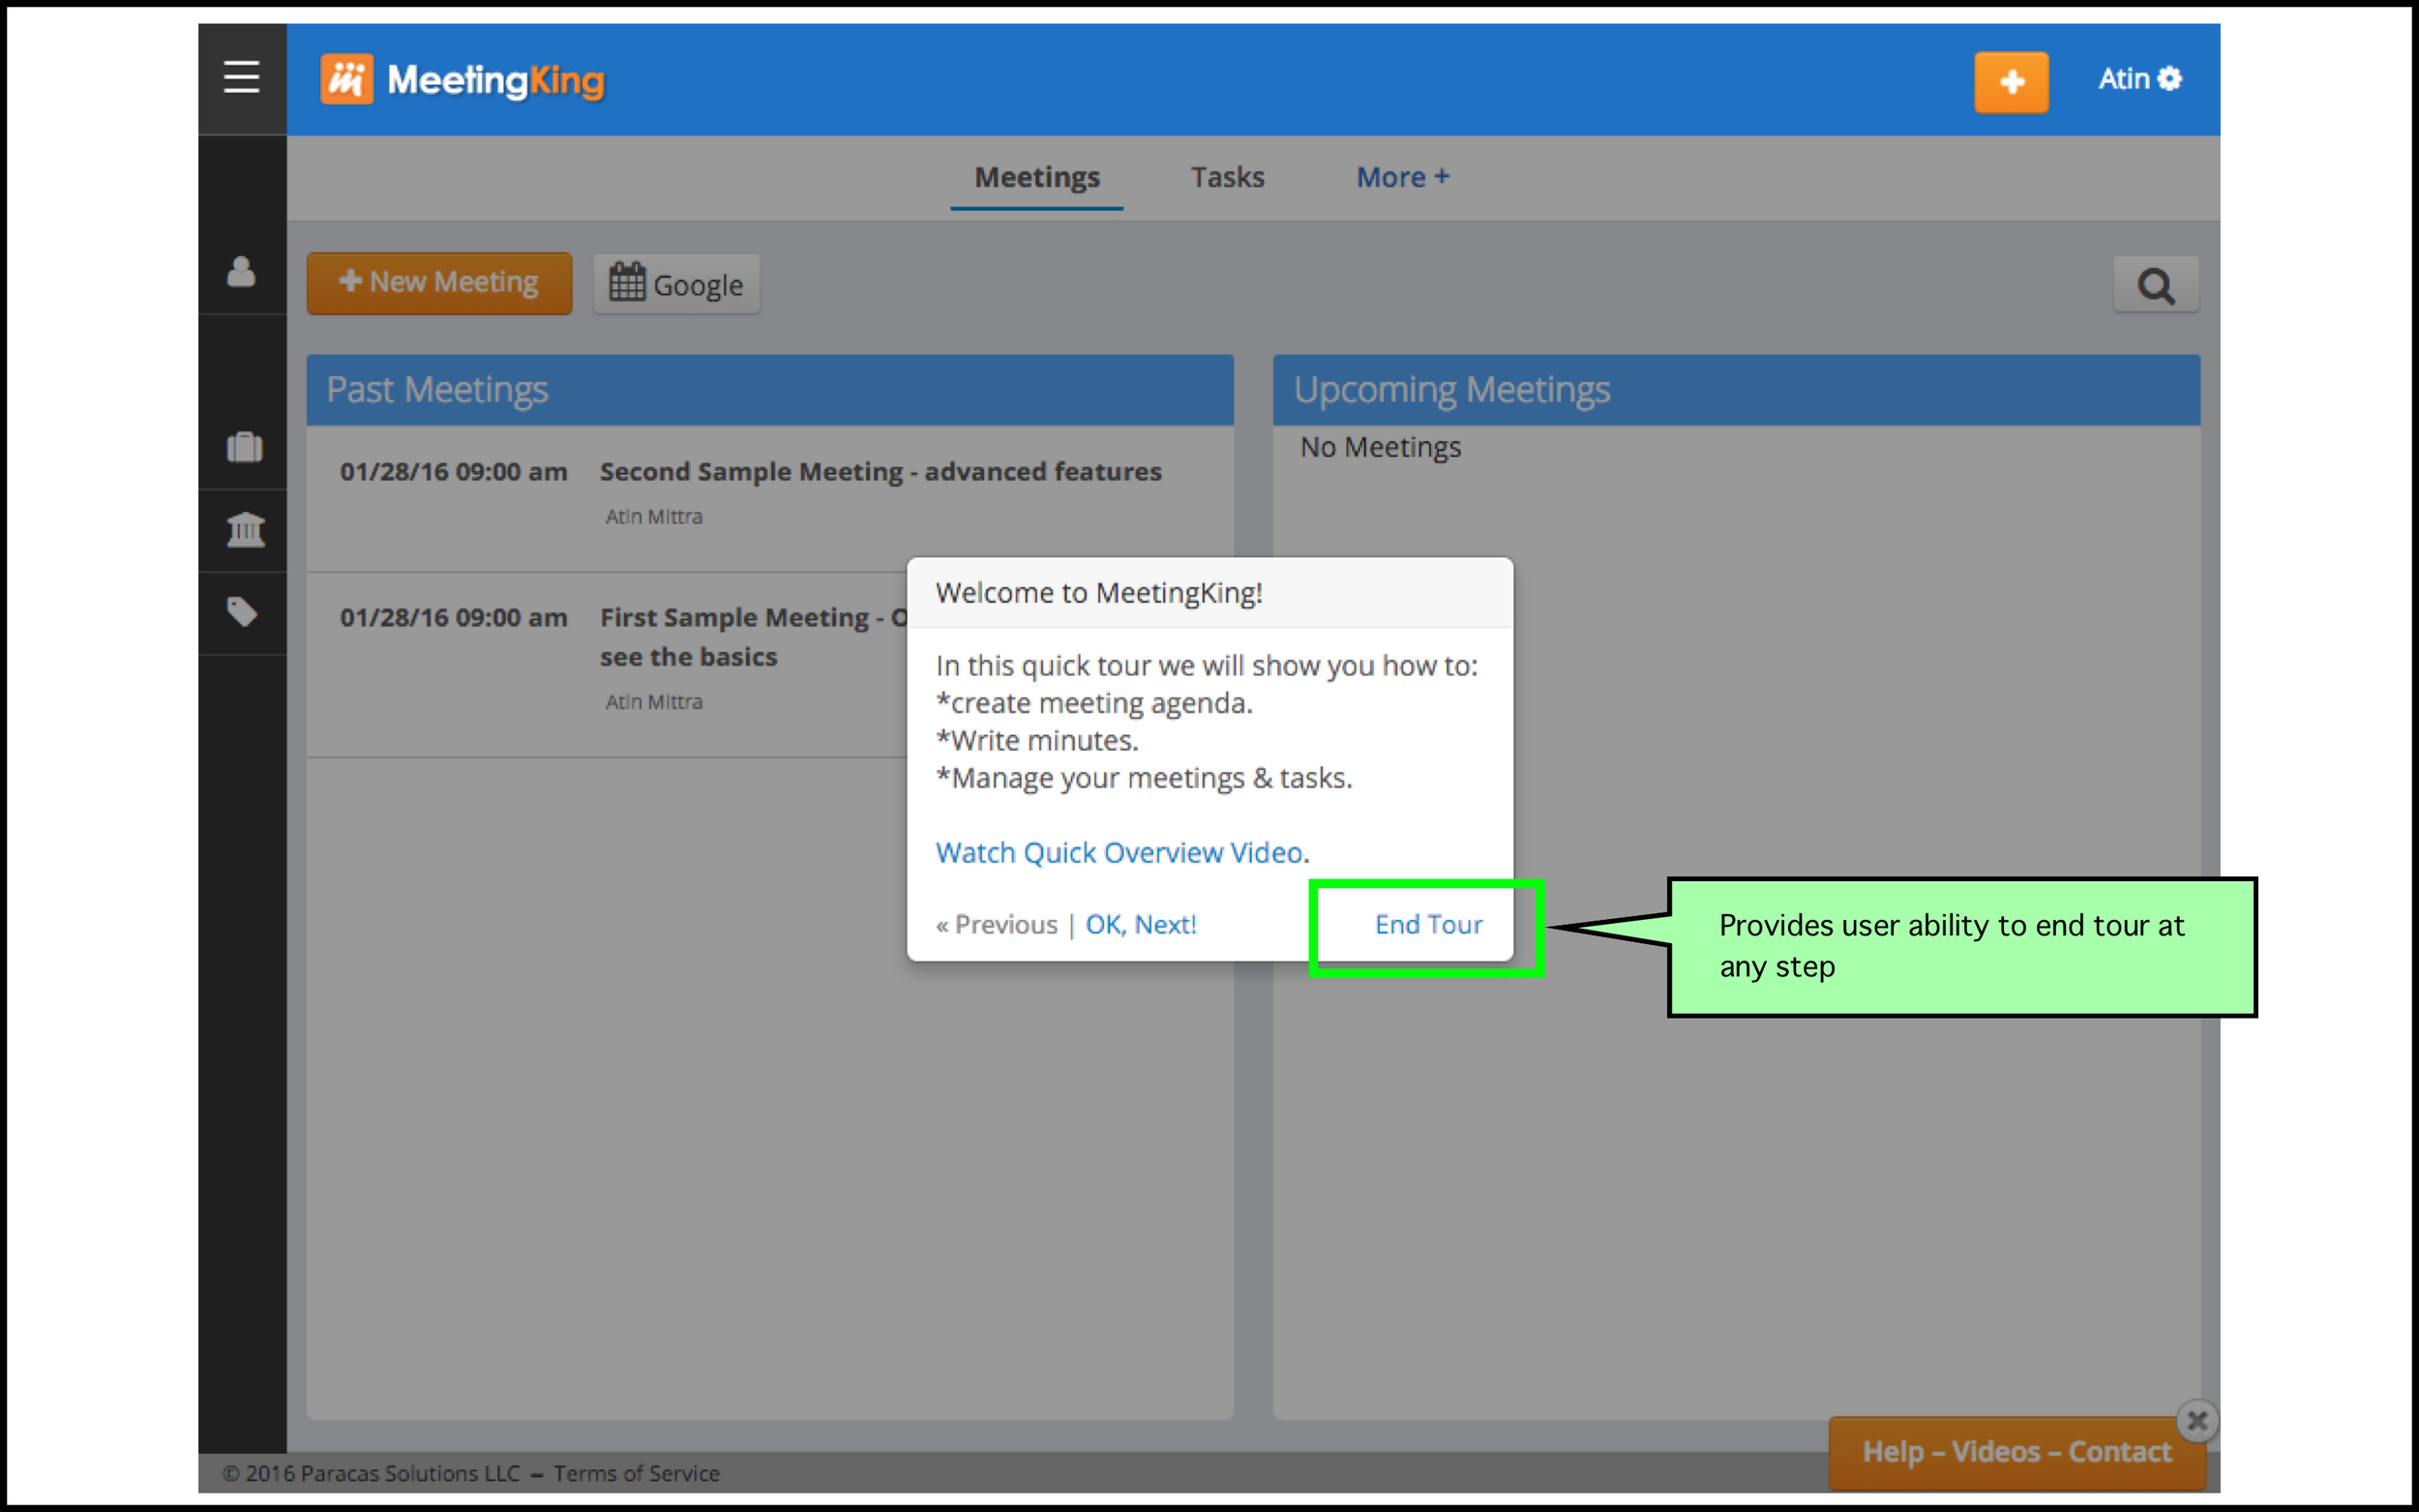Open Watch Quick Overview Video link
Image resolution: width=2419 pixels, height=1512 pixels.
1119,852
